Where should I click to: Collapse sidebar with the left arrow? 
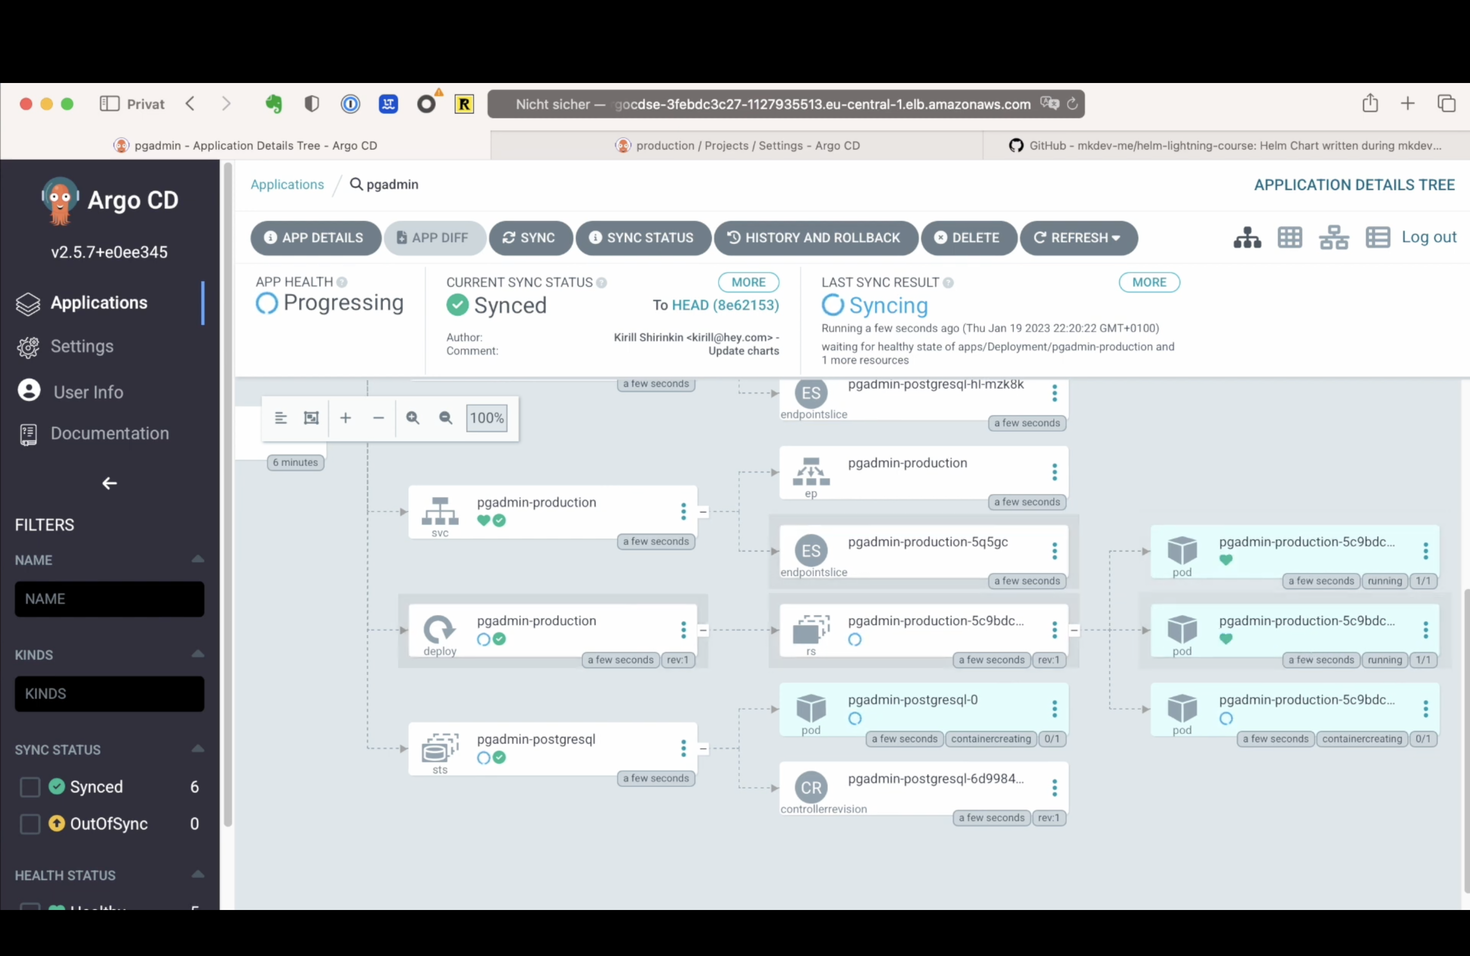110,483
